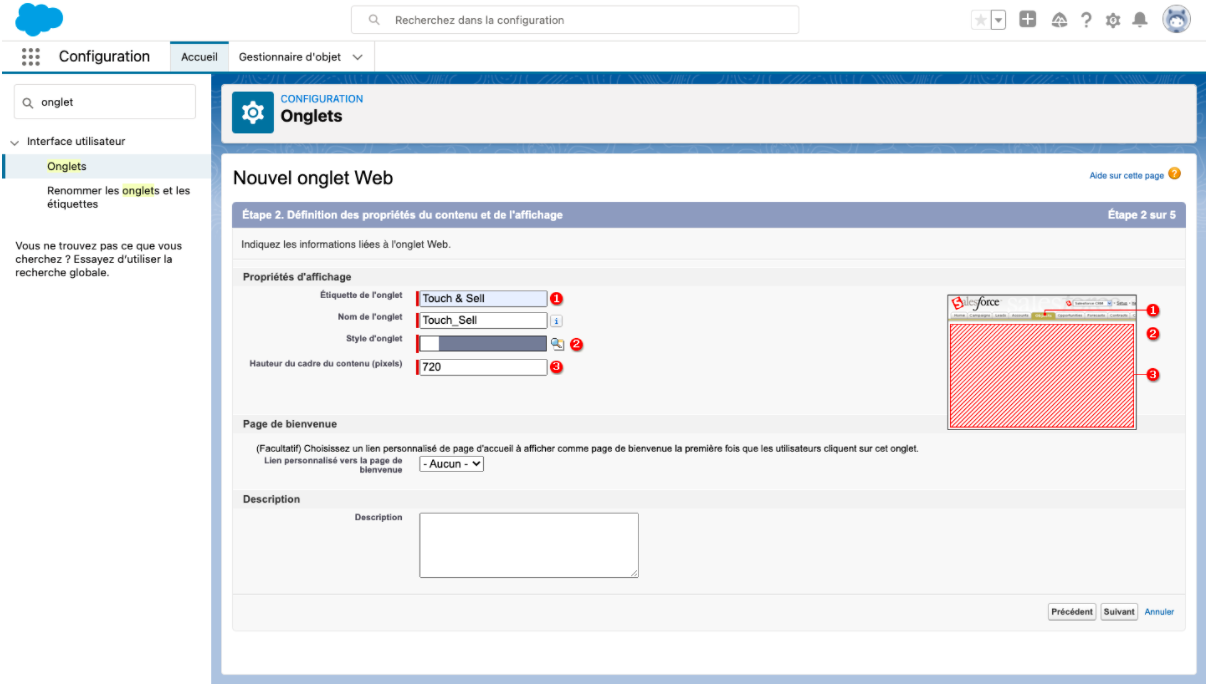1215x688 pixels.
Task: Click the tab style color field
Action: coord(482,343)
